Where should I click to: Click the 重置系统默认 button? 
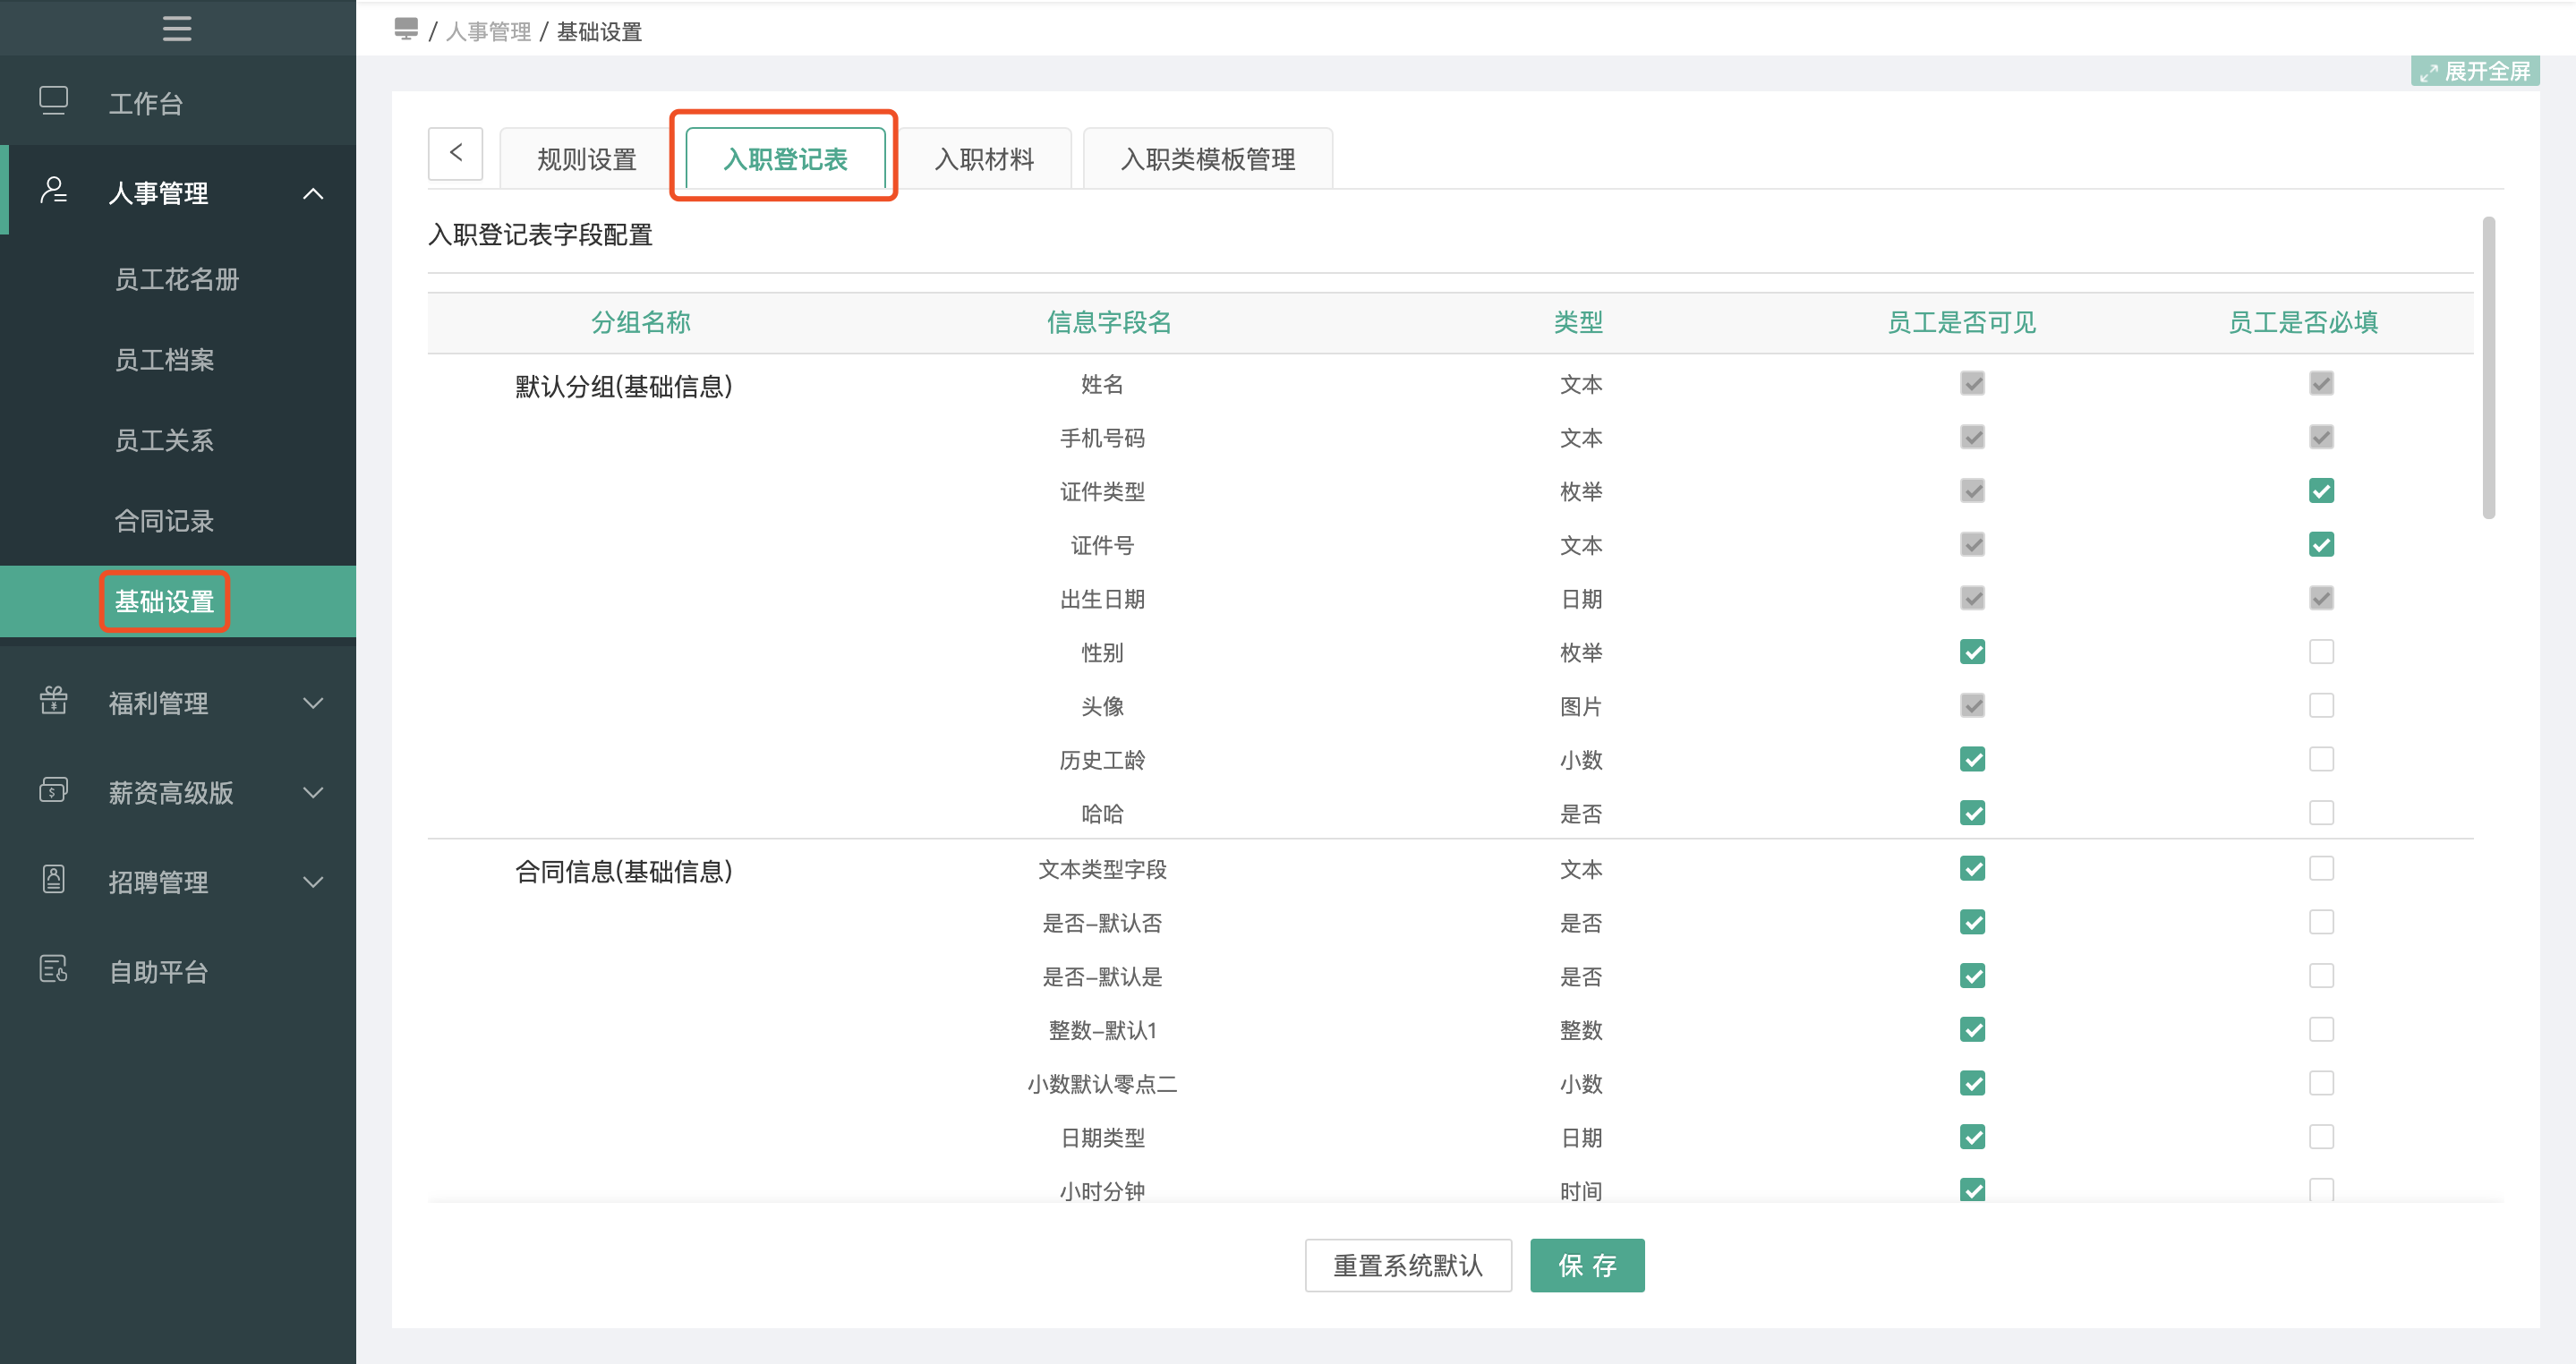(1408, 1266)
